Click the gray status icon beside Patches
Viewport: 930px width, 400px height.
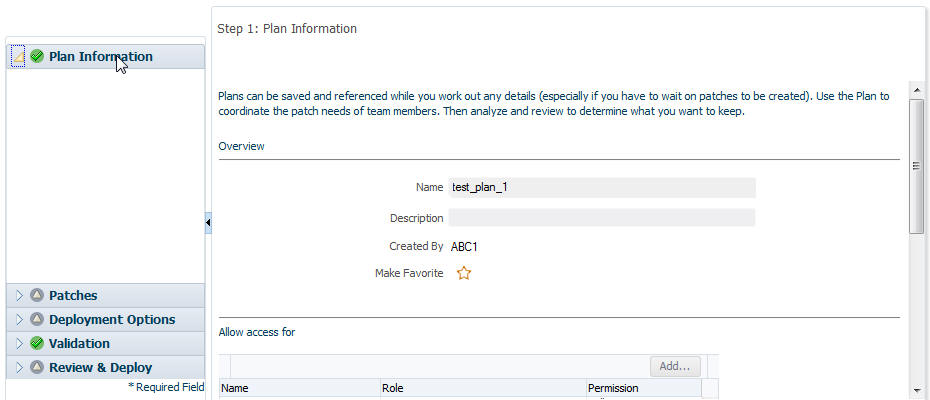(x=37, y=295)
